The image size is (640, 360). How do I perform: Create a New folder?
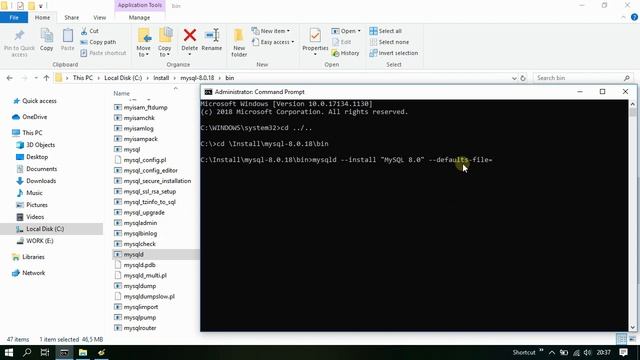pos(239,42)
